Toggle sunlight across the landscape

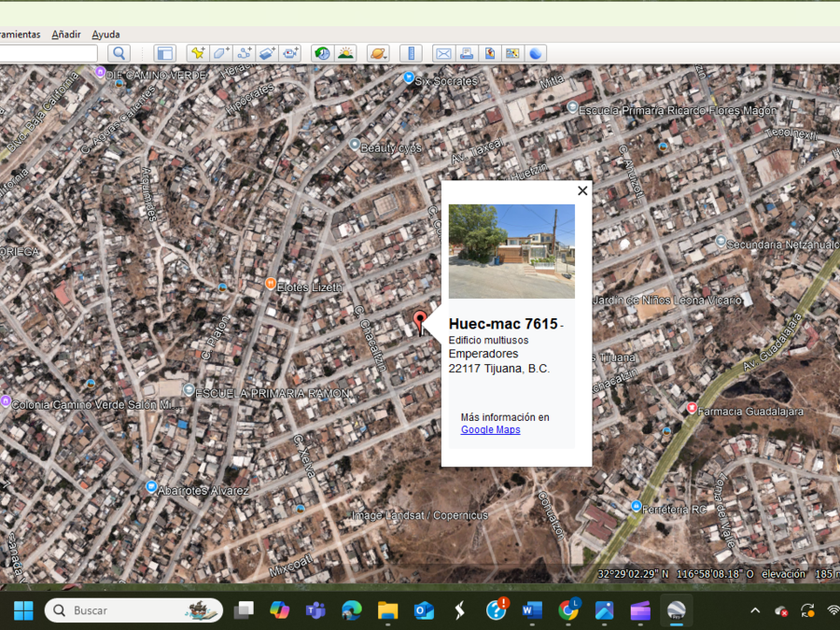[x=345, y=53]
